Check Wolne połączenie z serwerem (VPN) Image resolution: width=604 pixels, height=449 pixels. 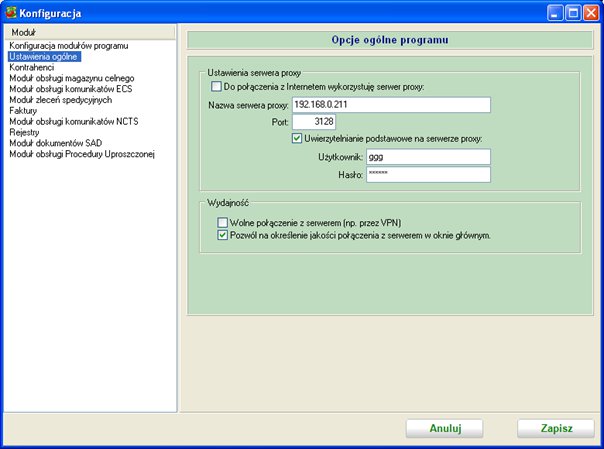pos(222,223)
